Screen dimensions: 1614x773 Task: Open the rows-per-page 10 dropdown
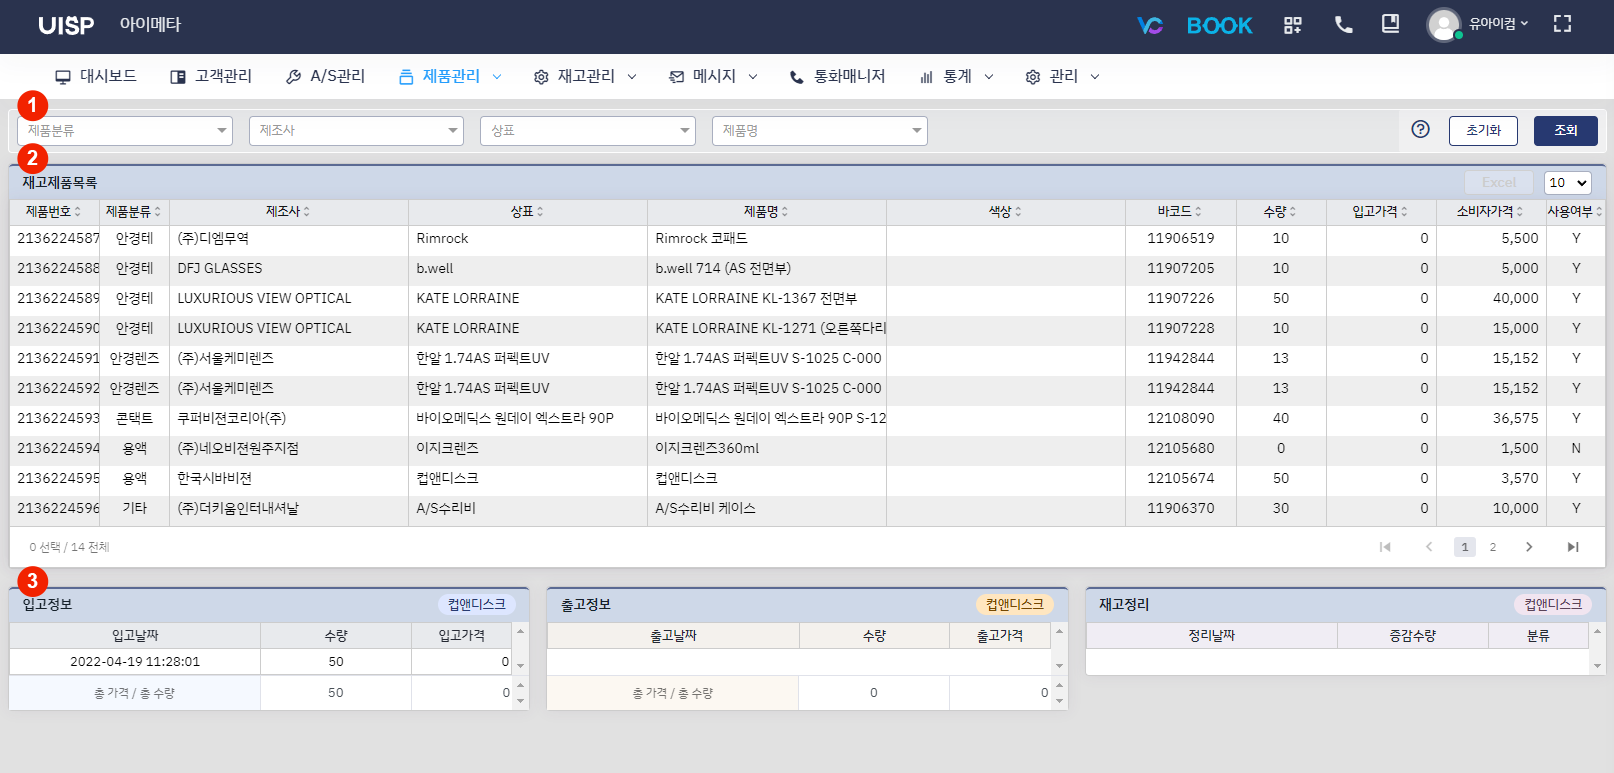coord(1568,182)
